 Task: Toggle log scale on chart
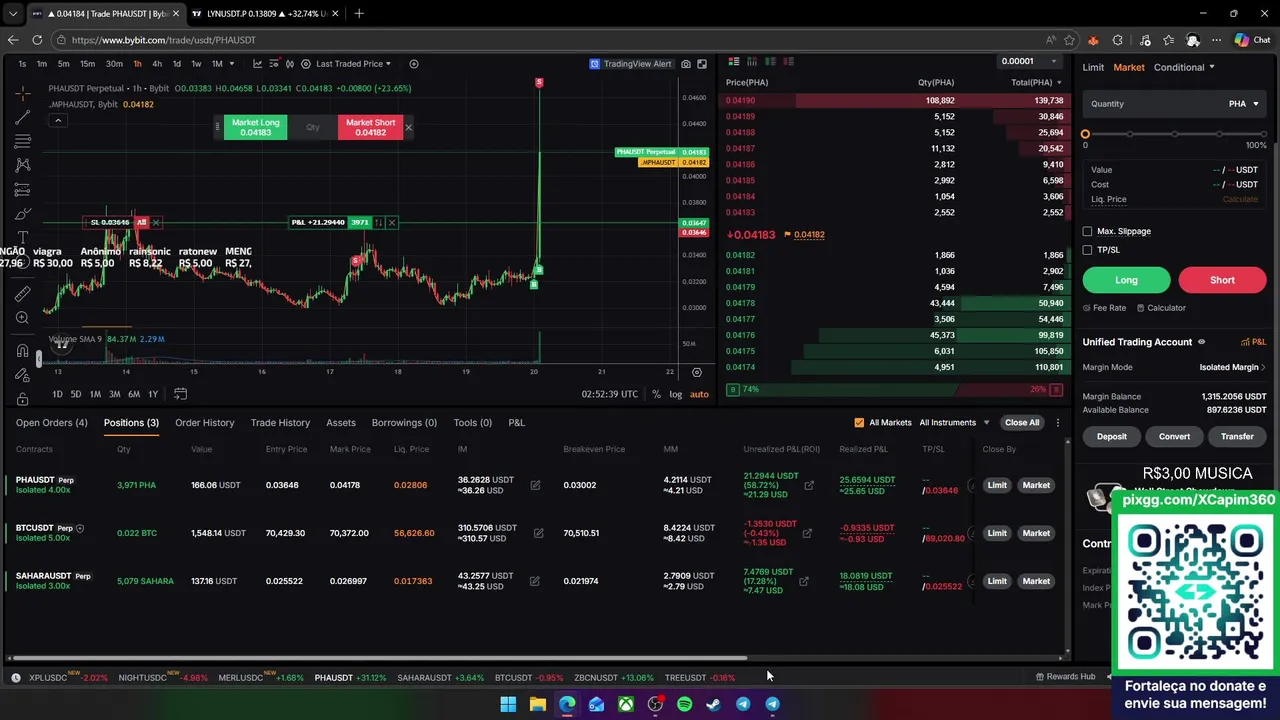pos(676,394)
